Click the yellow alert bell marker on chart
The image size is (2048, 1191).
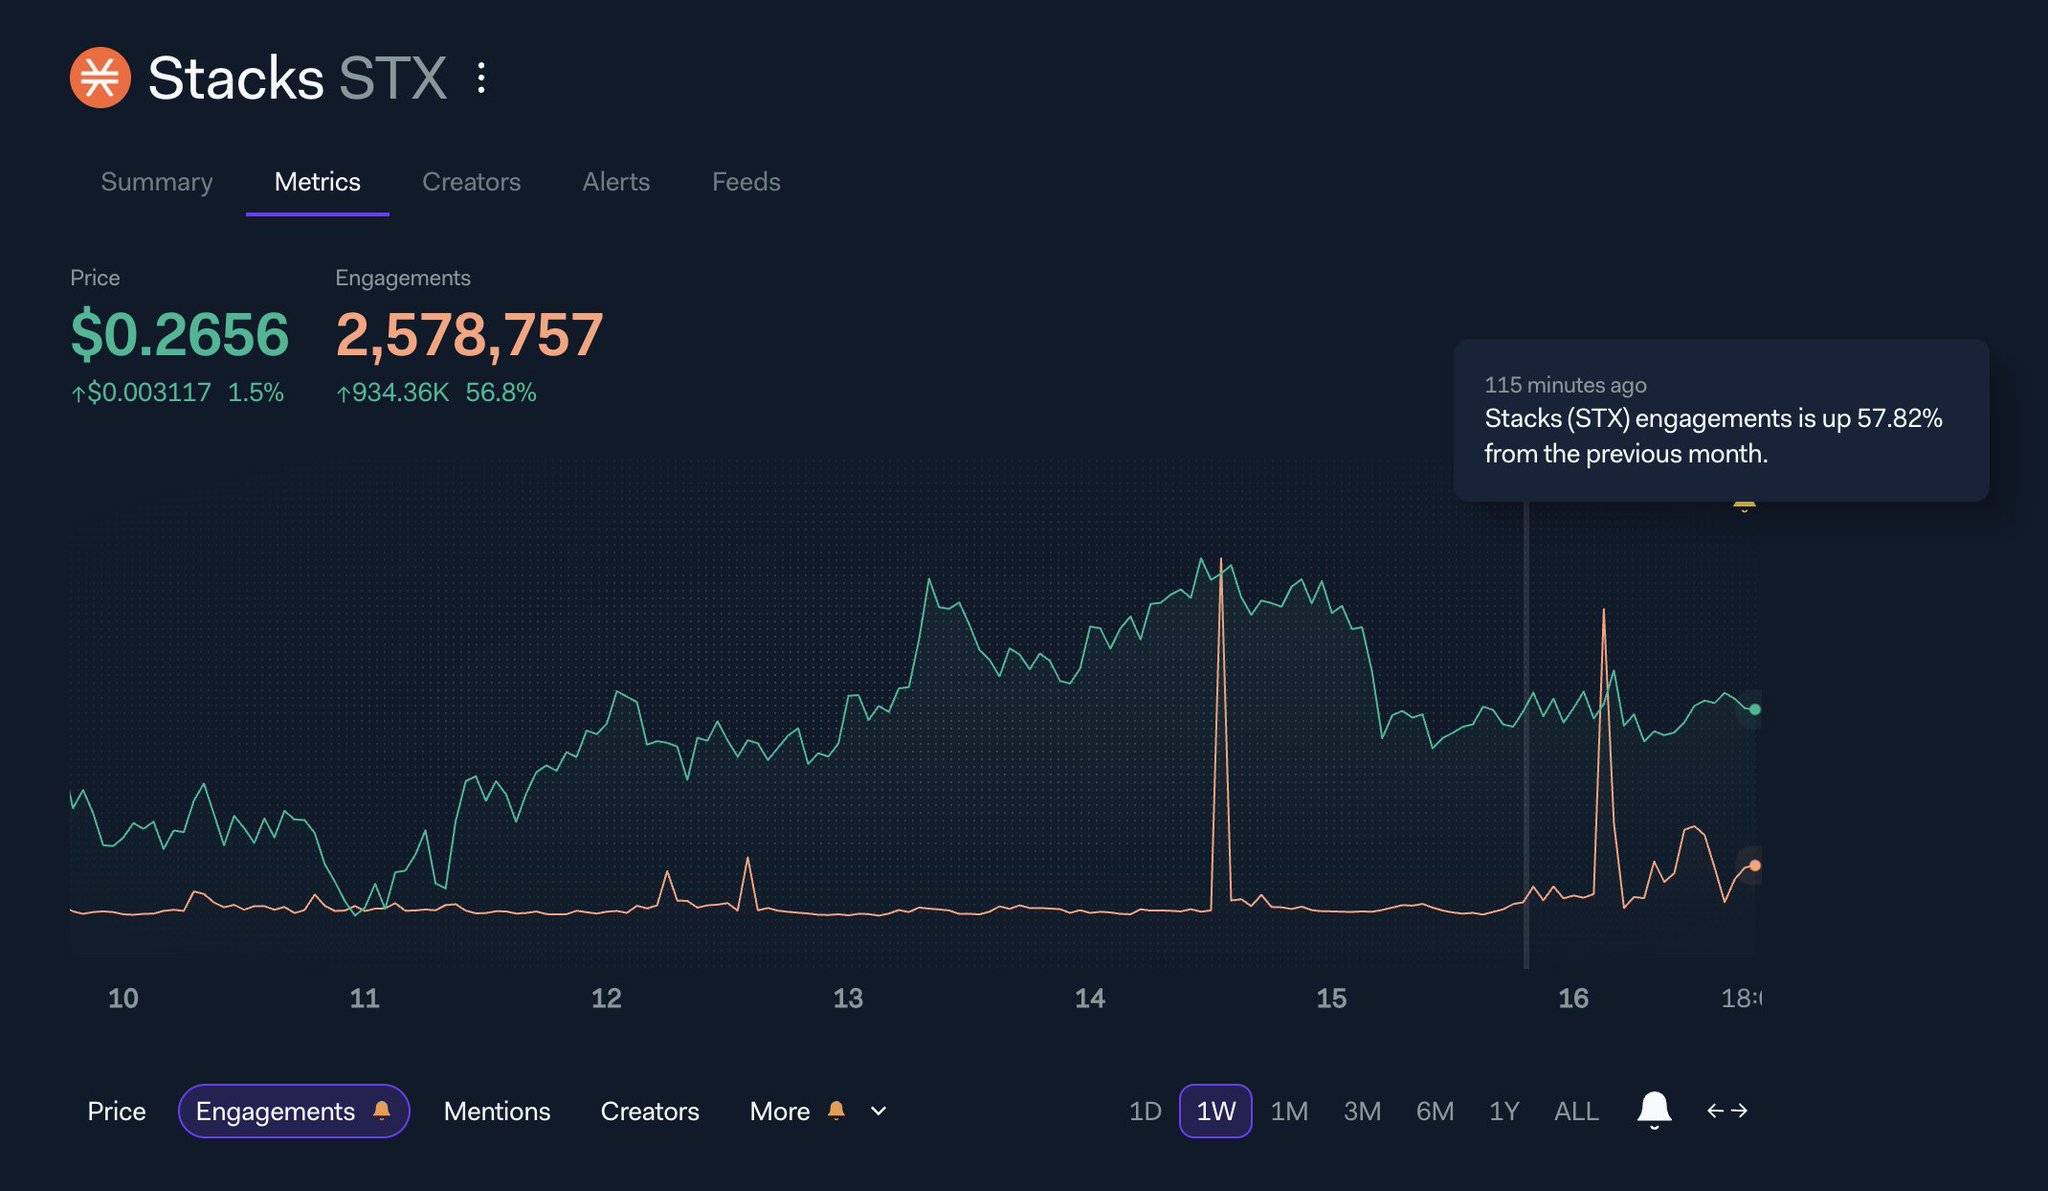[1744, 505]
